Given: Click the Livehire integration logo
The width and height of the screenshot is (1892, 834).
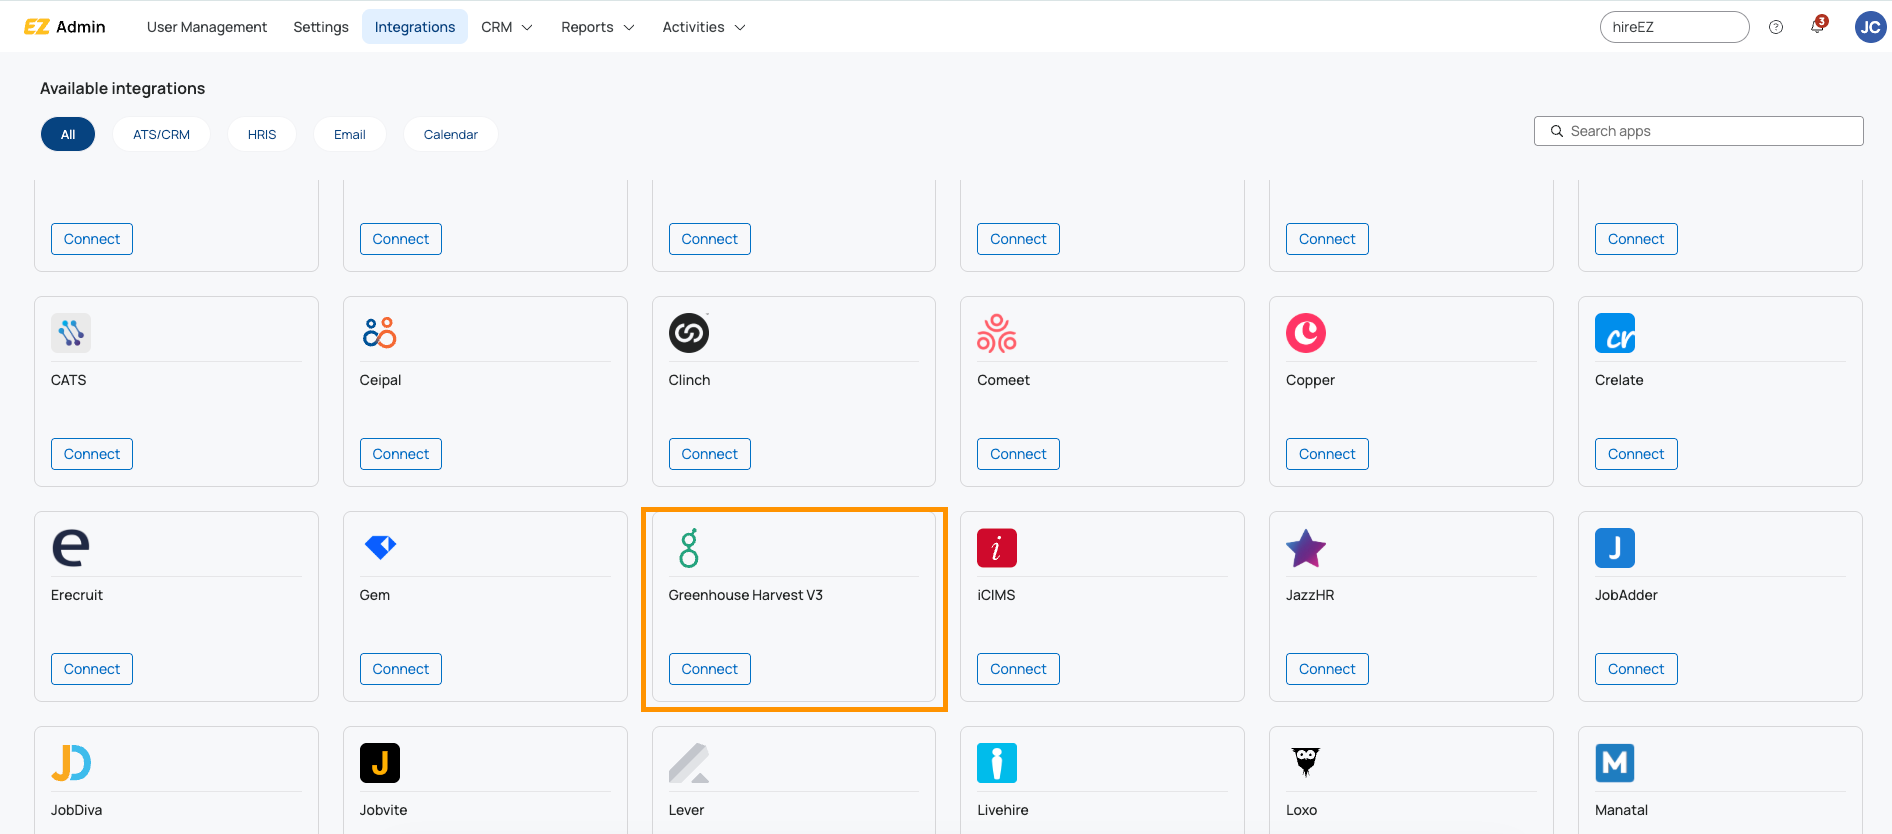Looking at the screenshot, I should (997, 763).
